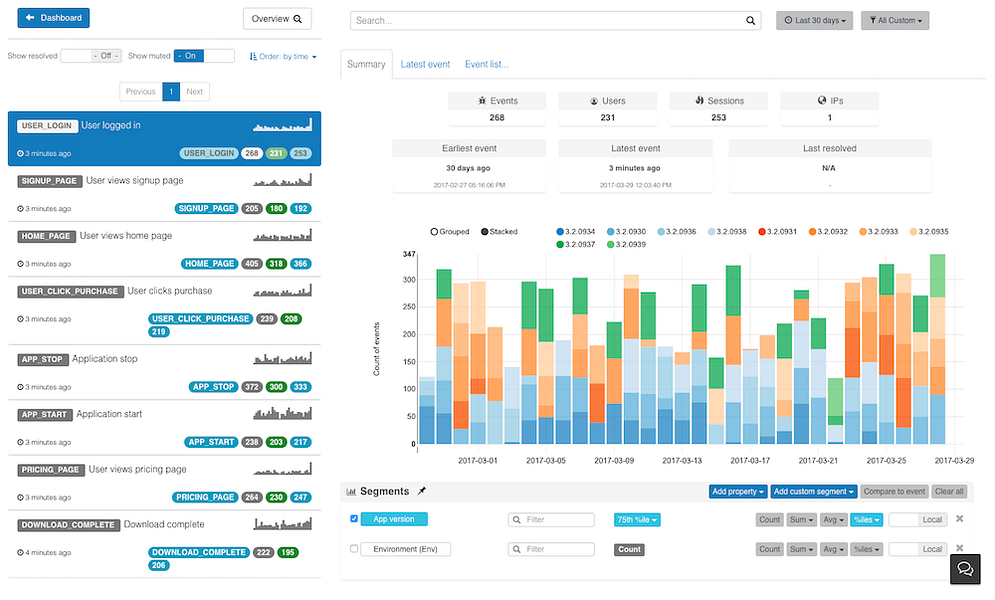The height and width of the screenshot is (600, 995).
Task: Click the Events bug icon stat card
Action: click(x=497, y=101)
